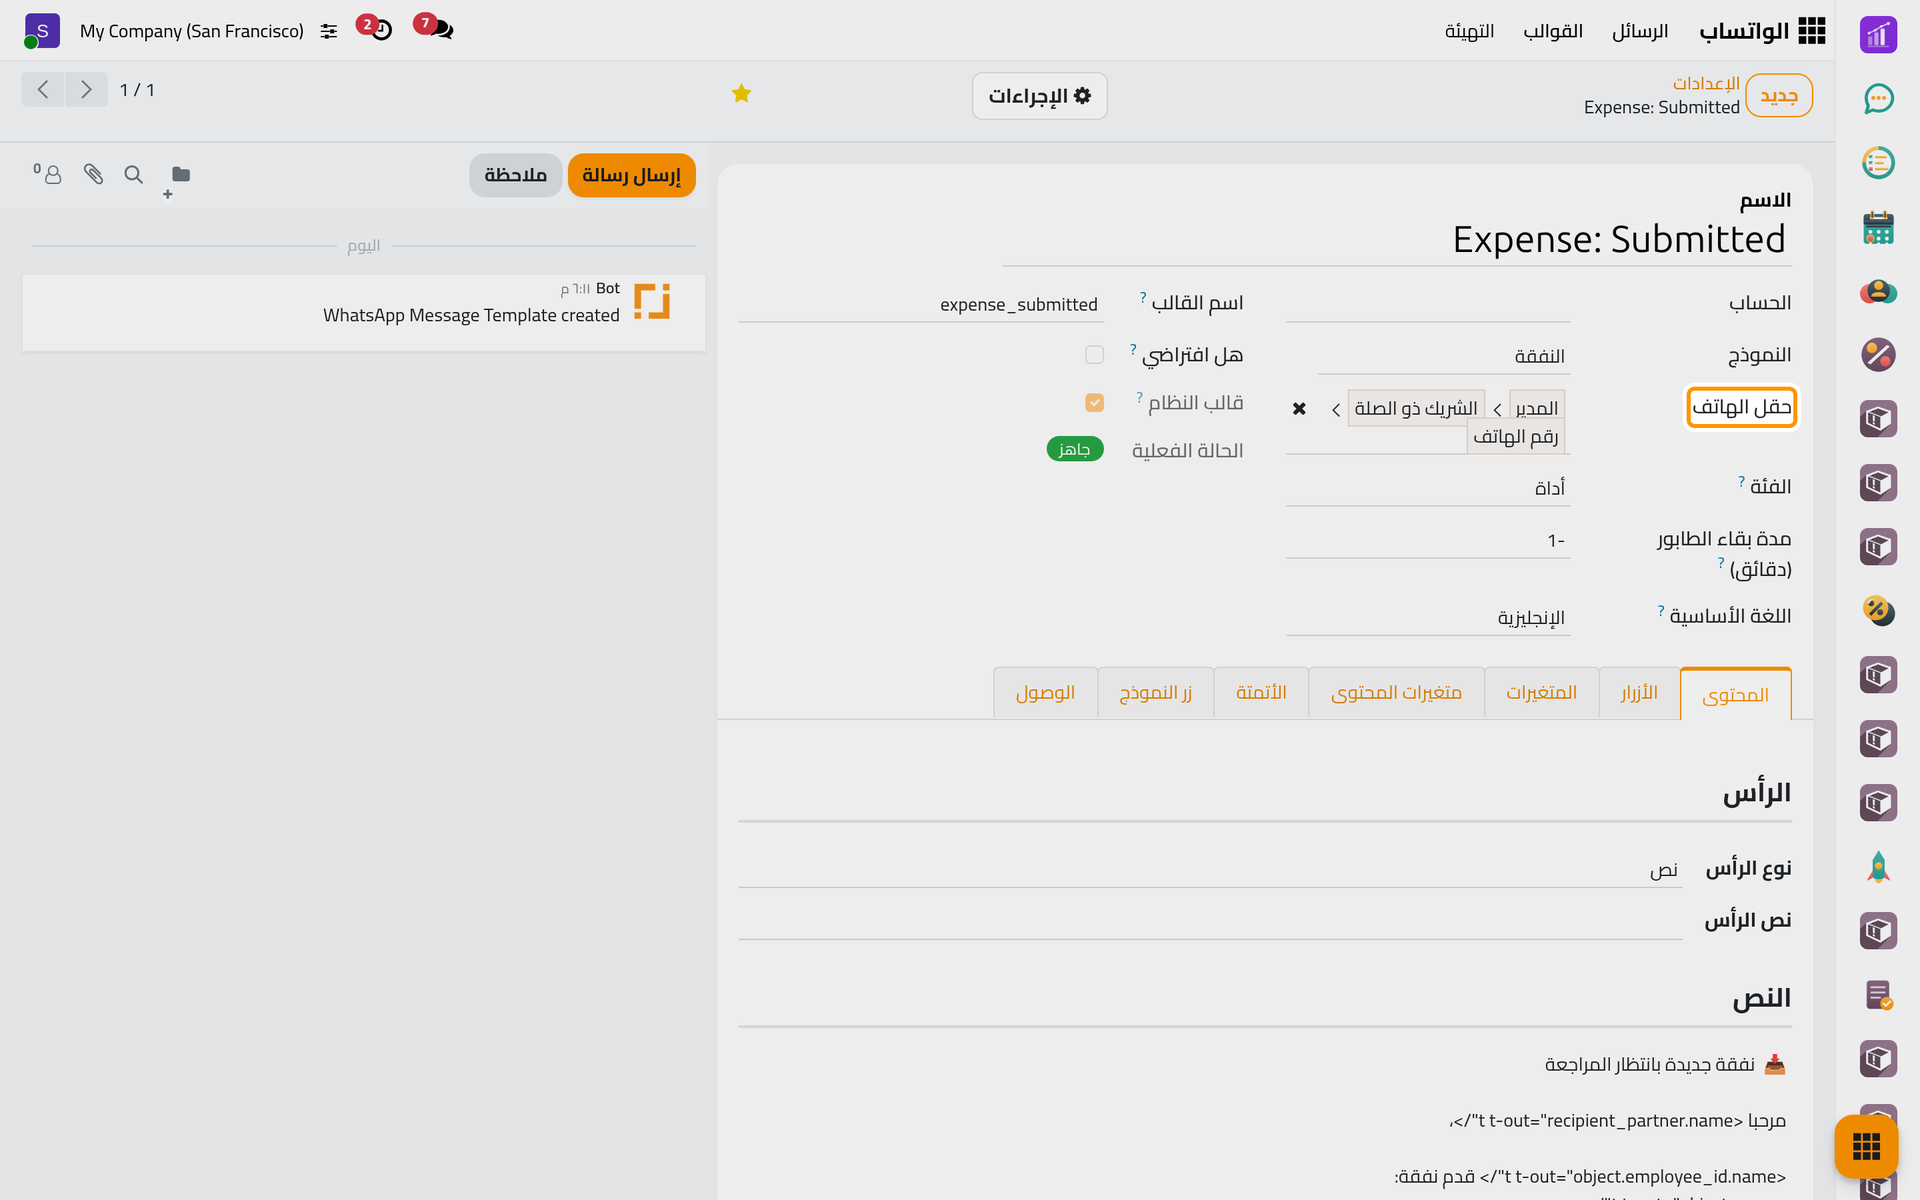
Task: Clear the phone field path selection
Action: point(1299,409)
